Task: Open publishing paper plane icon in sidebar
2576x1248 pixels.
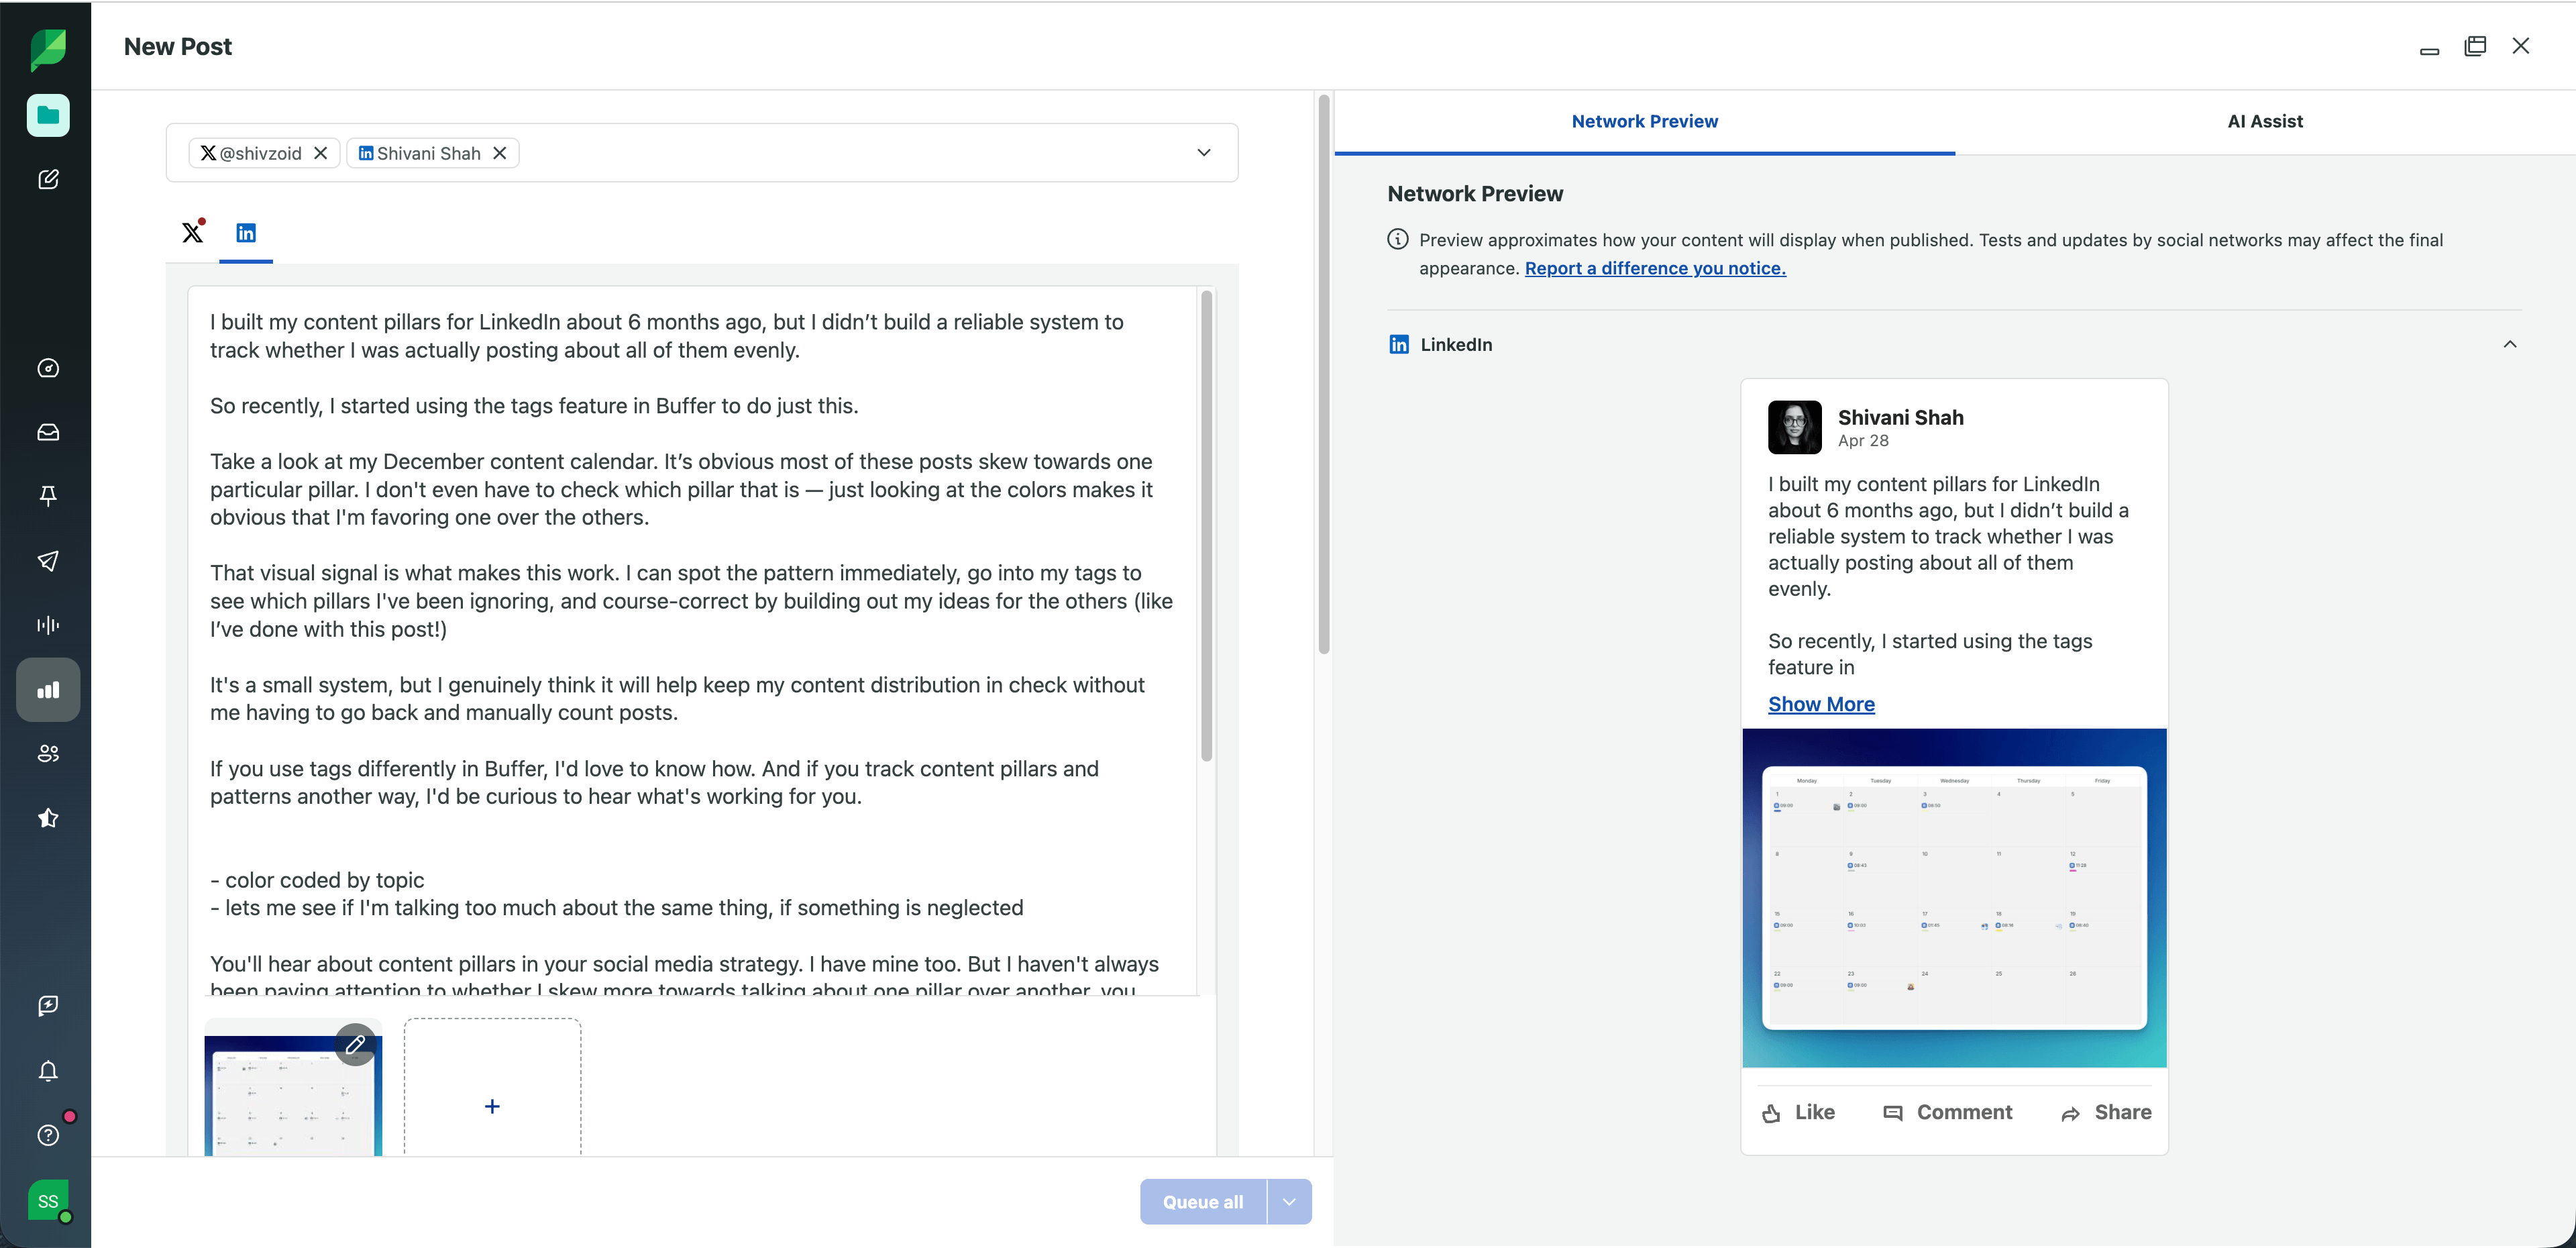Action: pos(48,561)
